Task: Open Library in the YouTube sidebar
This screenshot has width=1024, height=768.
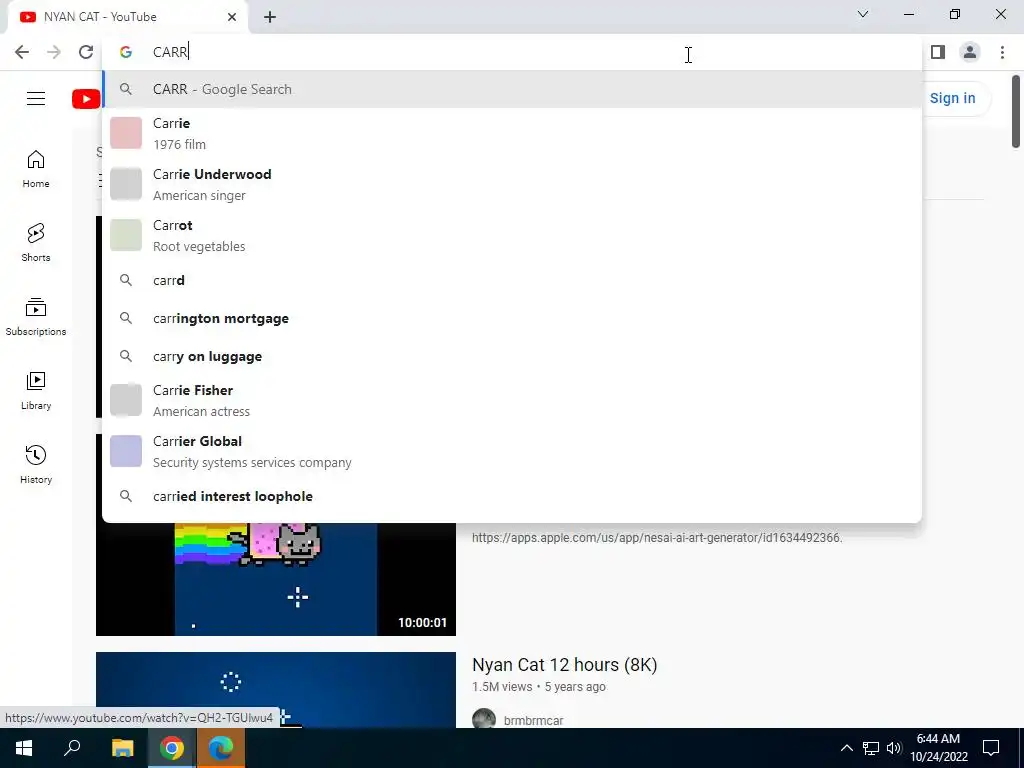Action: point(36,391)
